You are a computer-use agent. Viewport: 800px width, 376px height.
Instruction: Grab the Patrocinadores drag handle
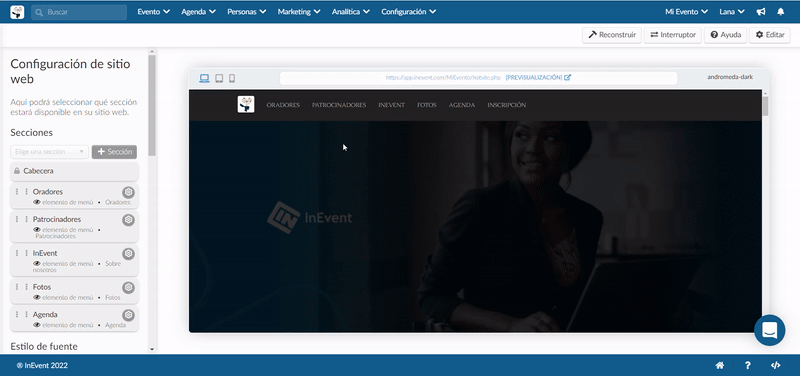click(x=21, y=219)
